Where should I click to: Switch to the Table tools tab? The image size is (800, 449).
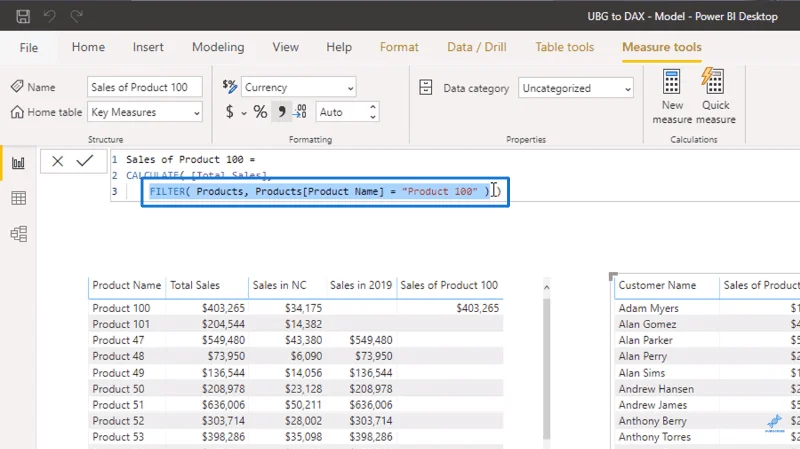coord(564,47)
